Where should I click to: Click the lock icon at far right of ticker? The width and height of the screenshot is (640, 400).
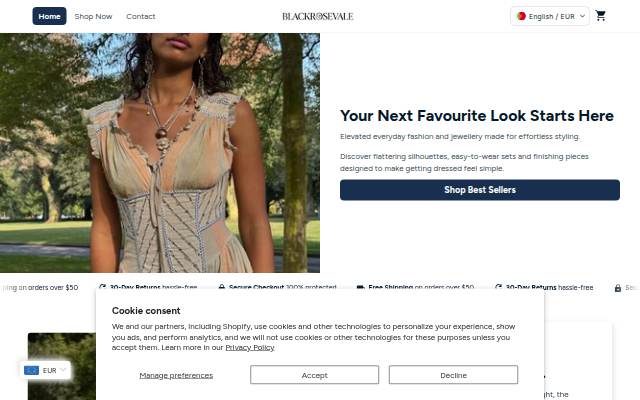click(618, 288)
